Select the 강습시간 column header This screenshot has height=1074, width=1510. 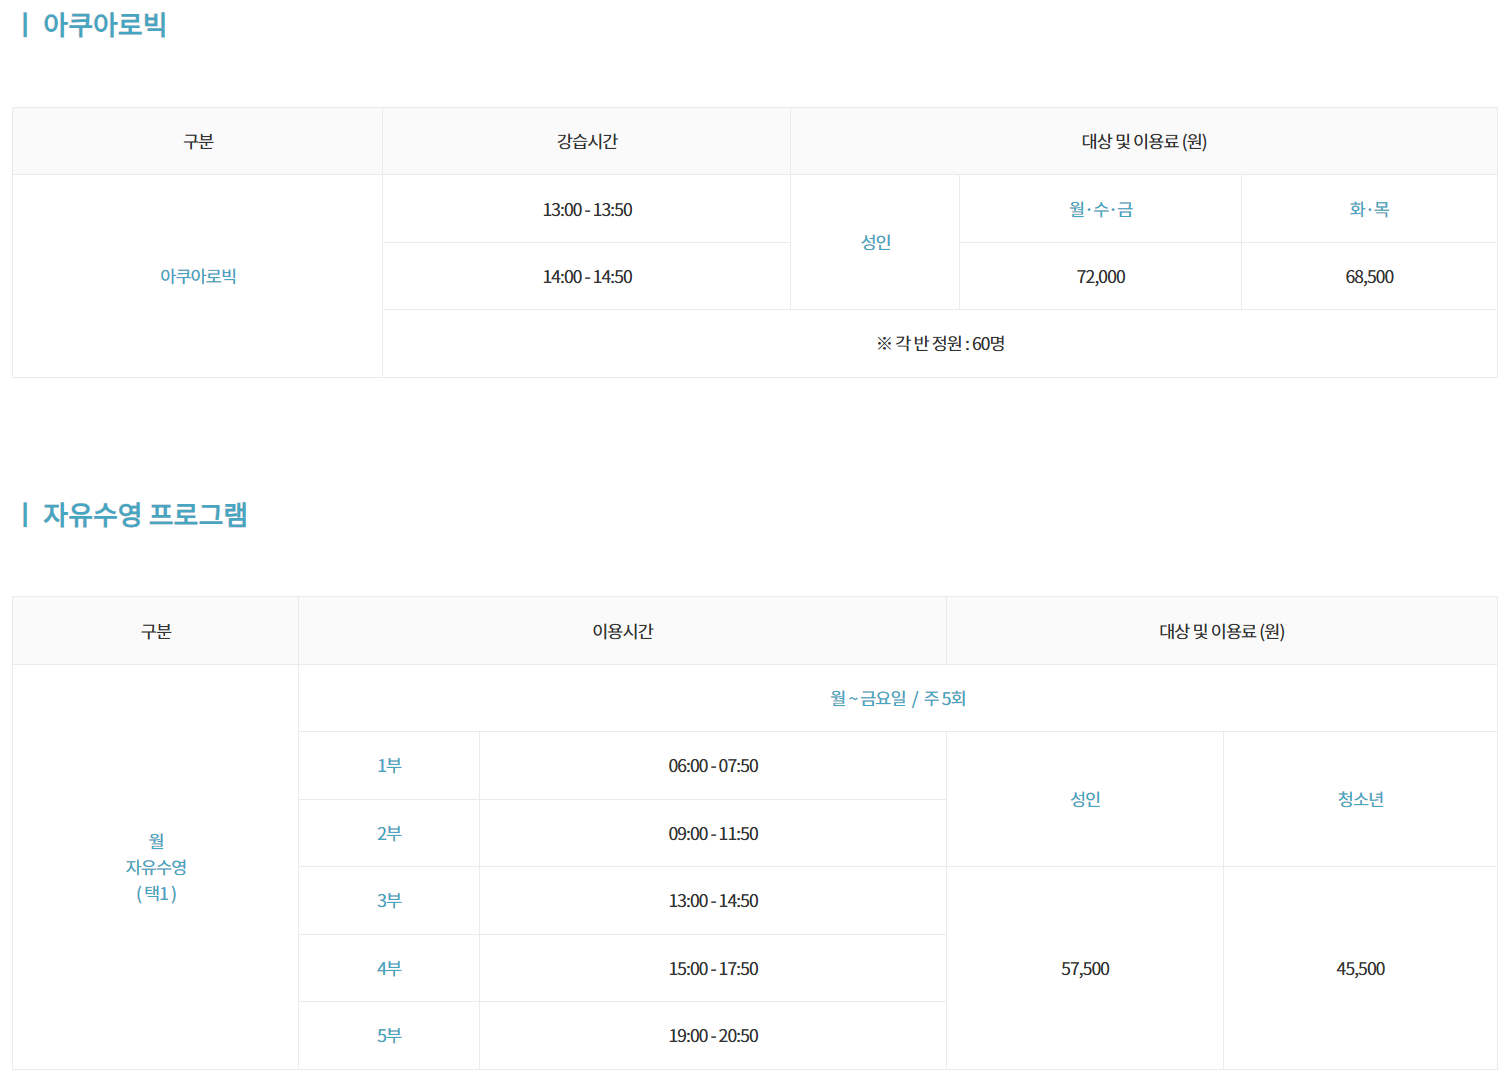pyautogui.click(x=587, y=142)
